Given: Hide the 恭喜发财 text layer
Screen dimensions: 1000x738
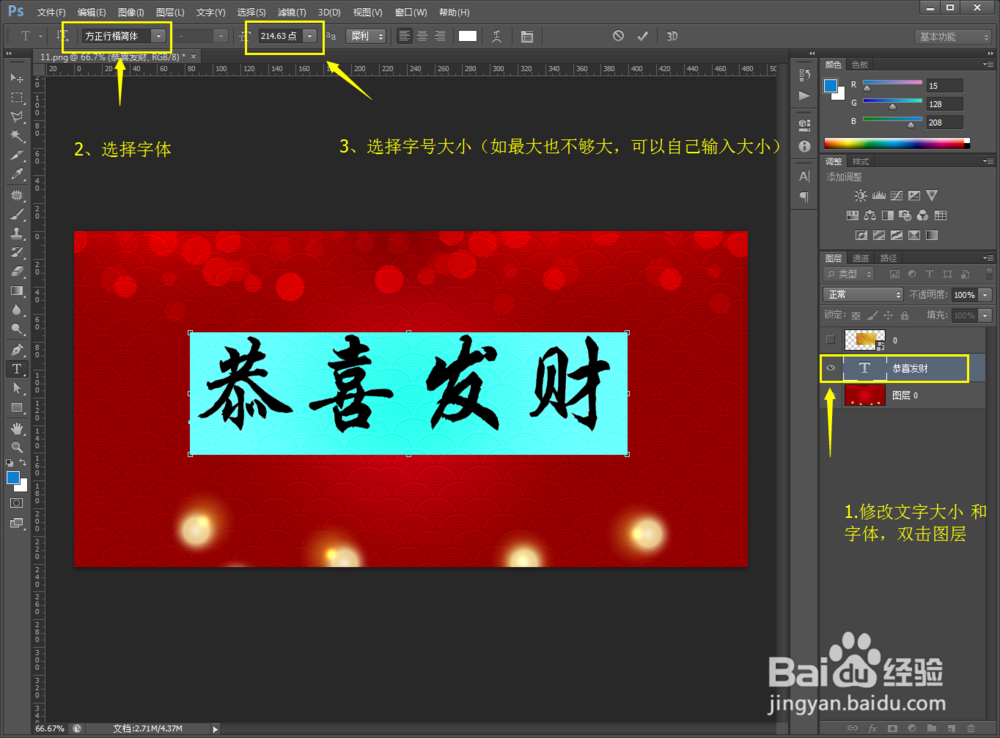Looking at the screenshot, I should tap(830, 368).
